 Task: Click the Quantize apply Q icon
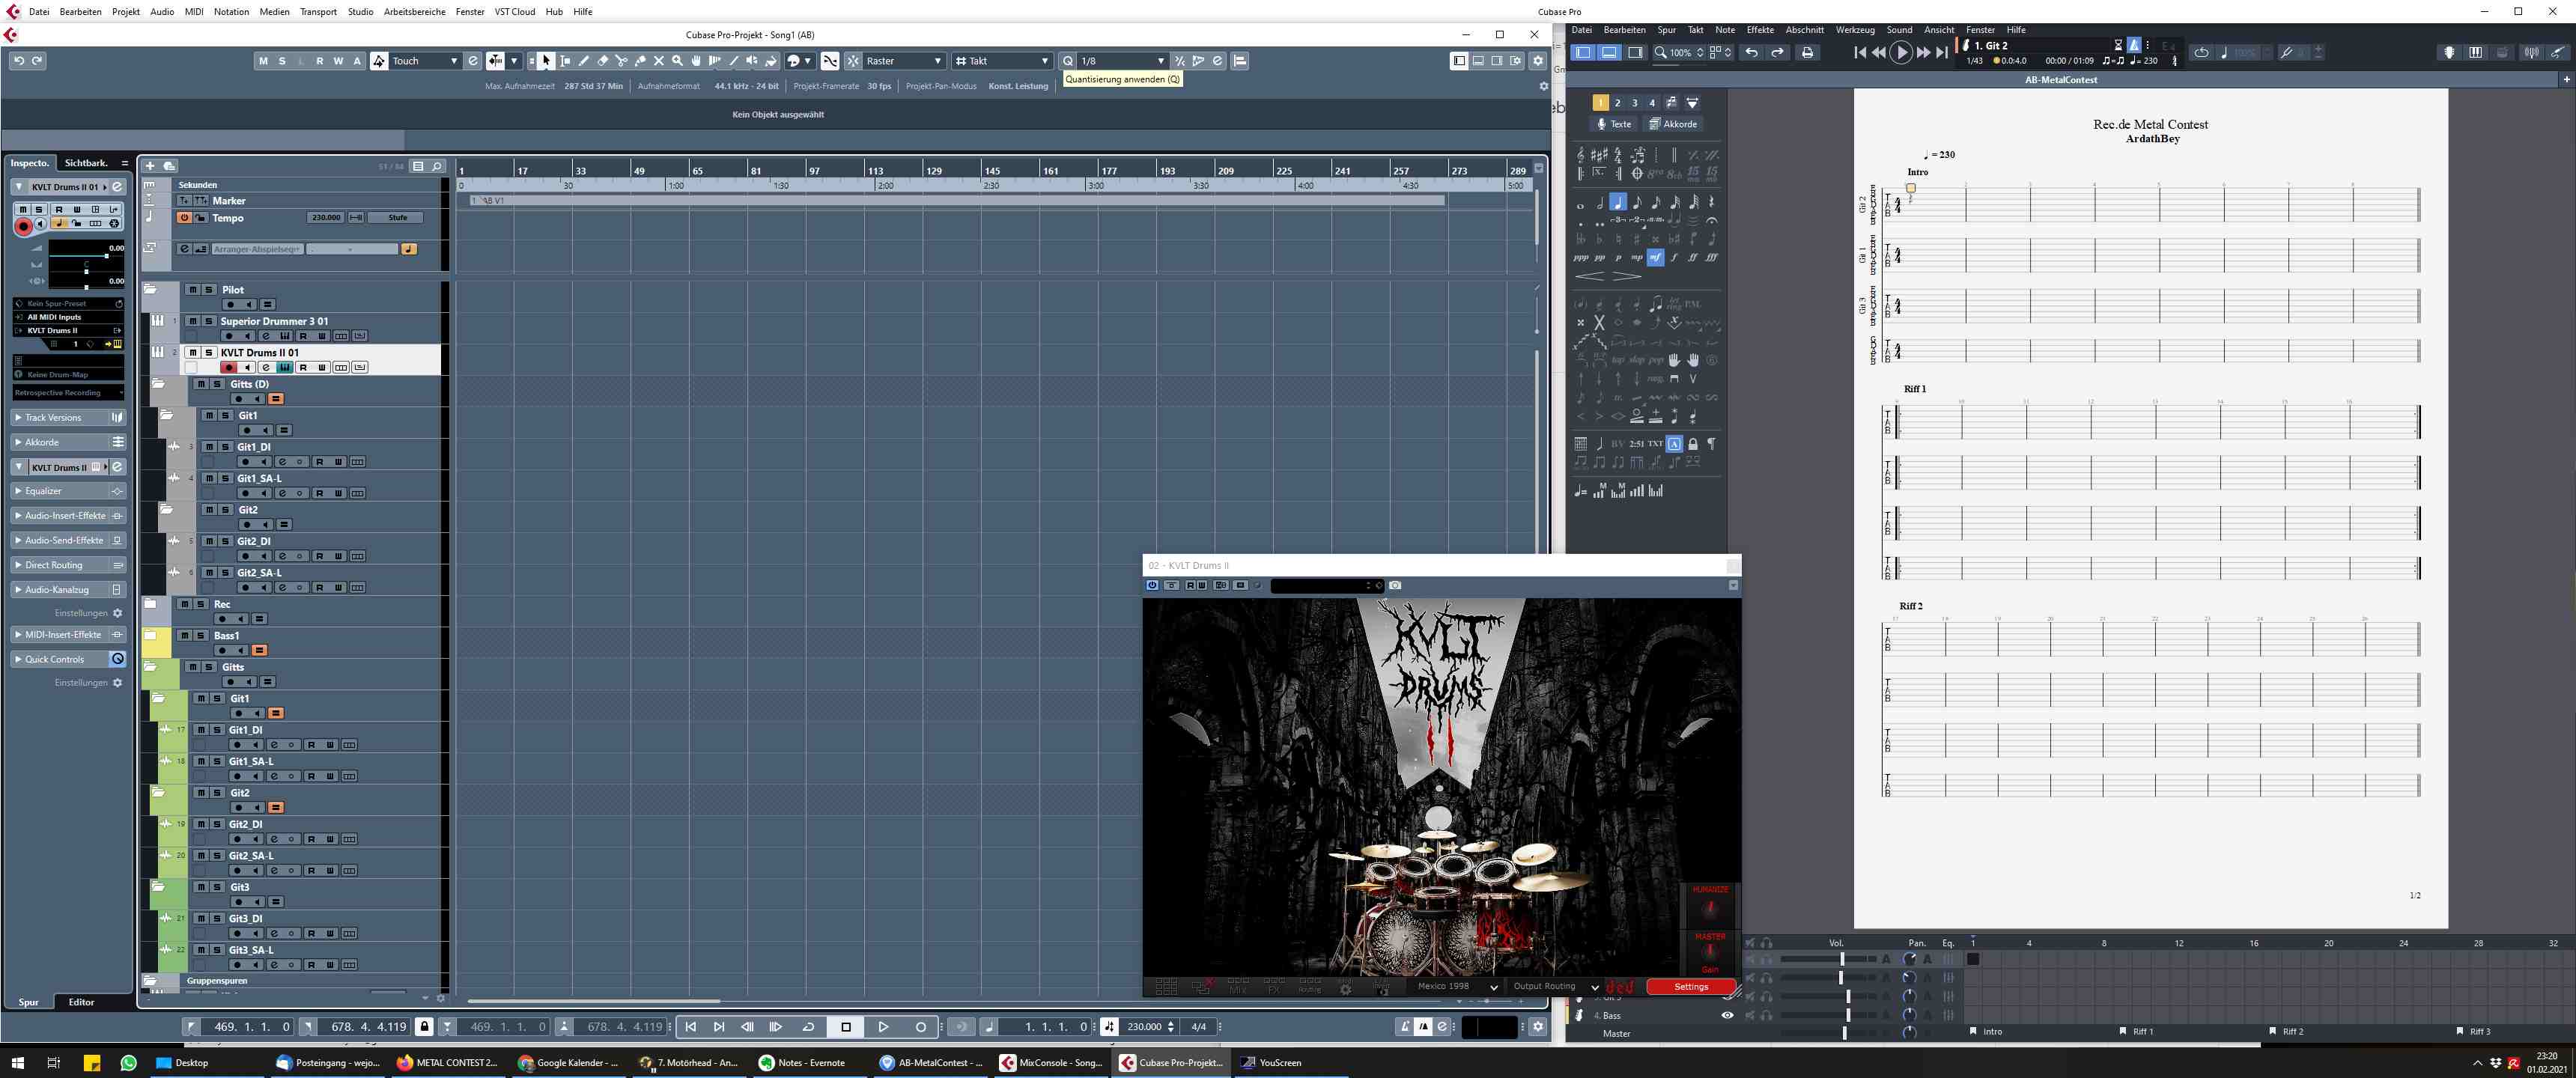pos(1068,61)
